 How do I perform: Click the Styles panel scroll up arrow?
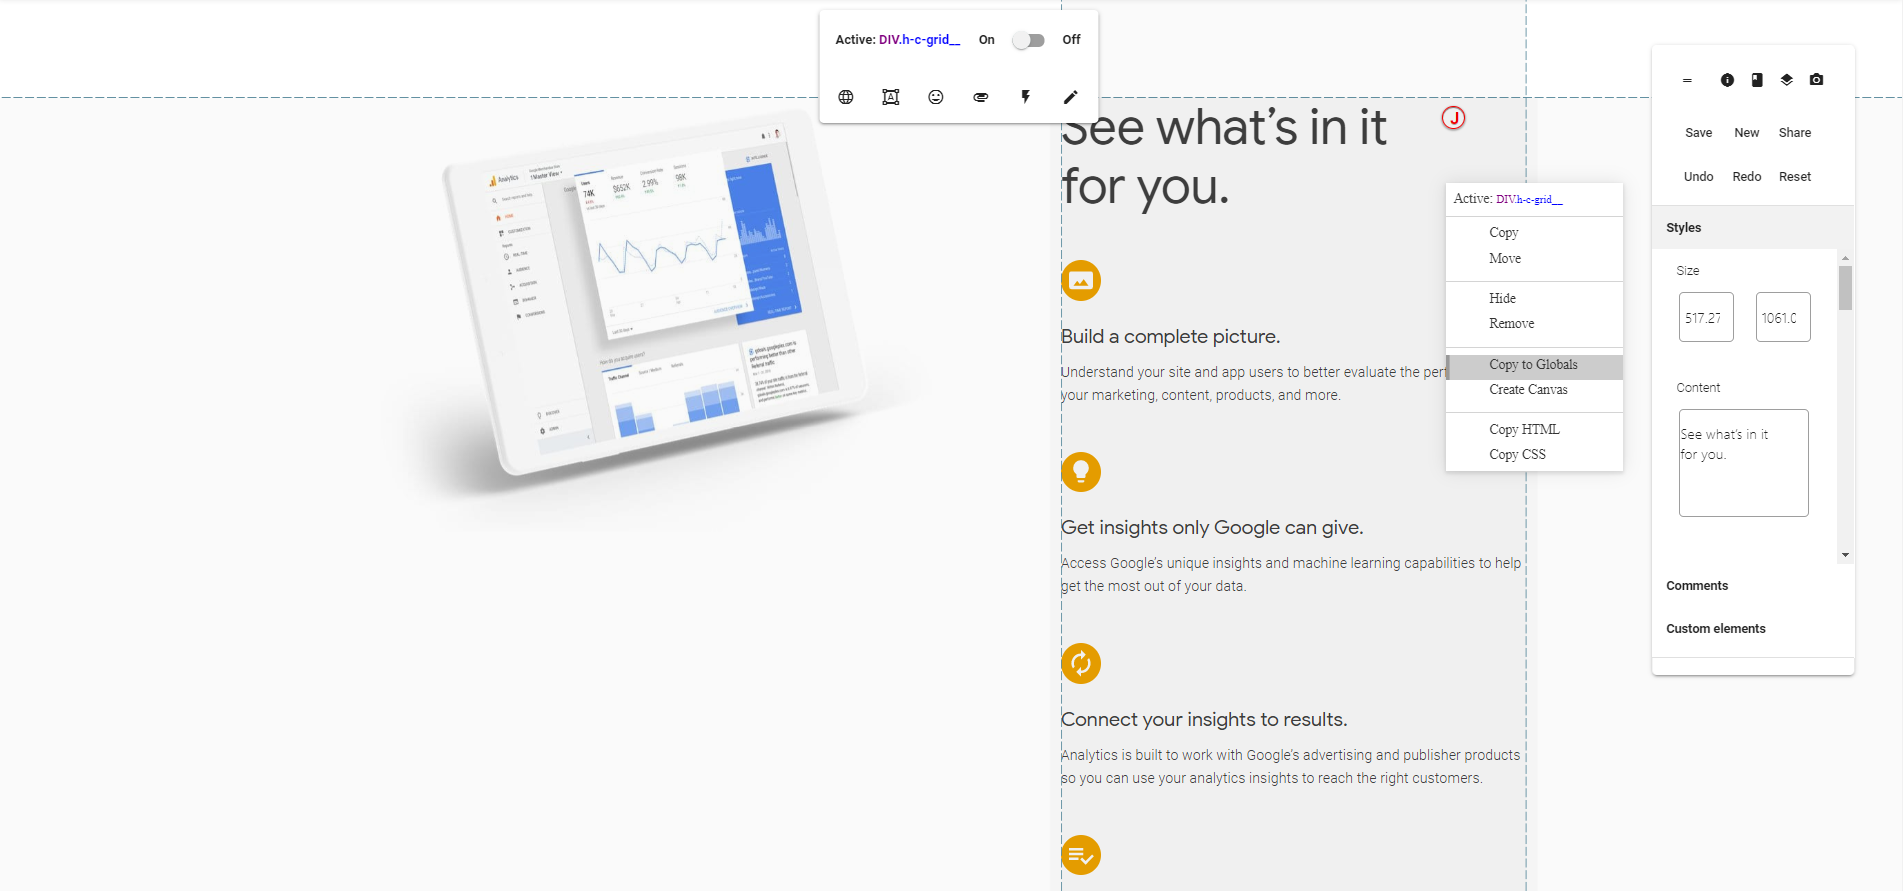click(1845, 258)
